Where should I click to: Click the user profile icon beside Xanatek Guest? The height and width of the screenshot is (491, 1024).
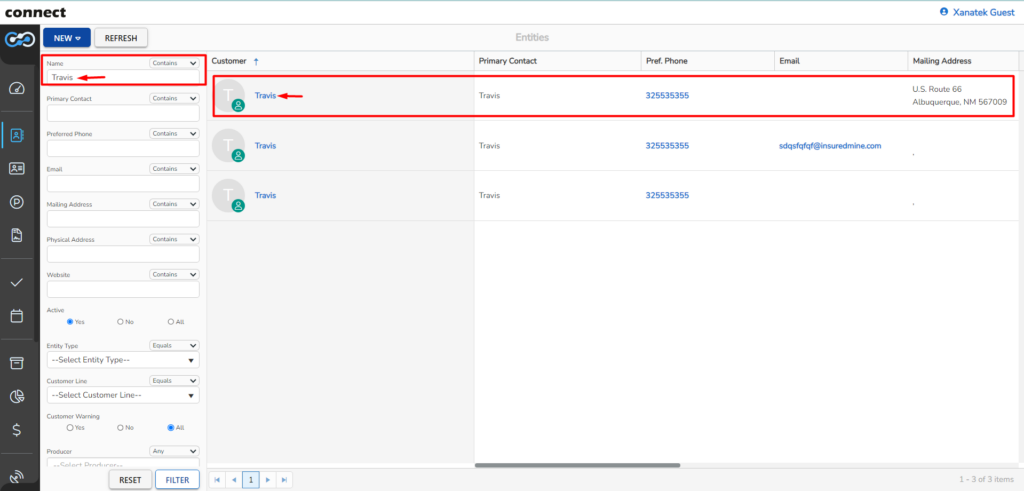click(x=943, y=12)
